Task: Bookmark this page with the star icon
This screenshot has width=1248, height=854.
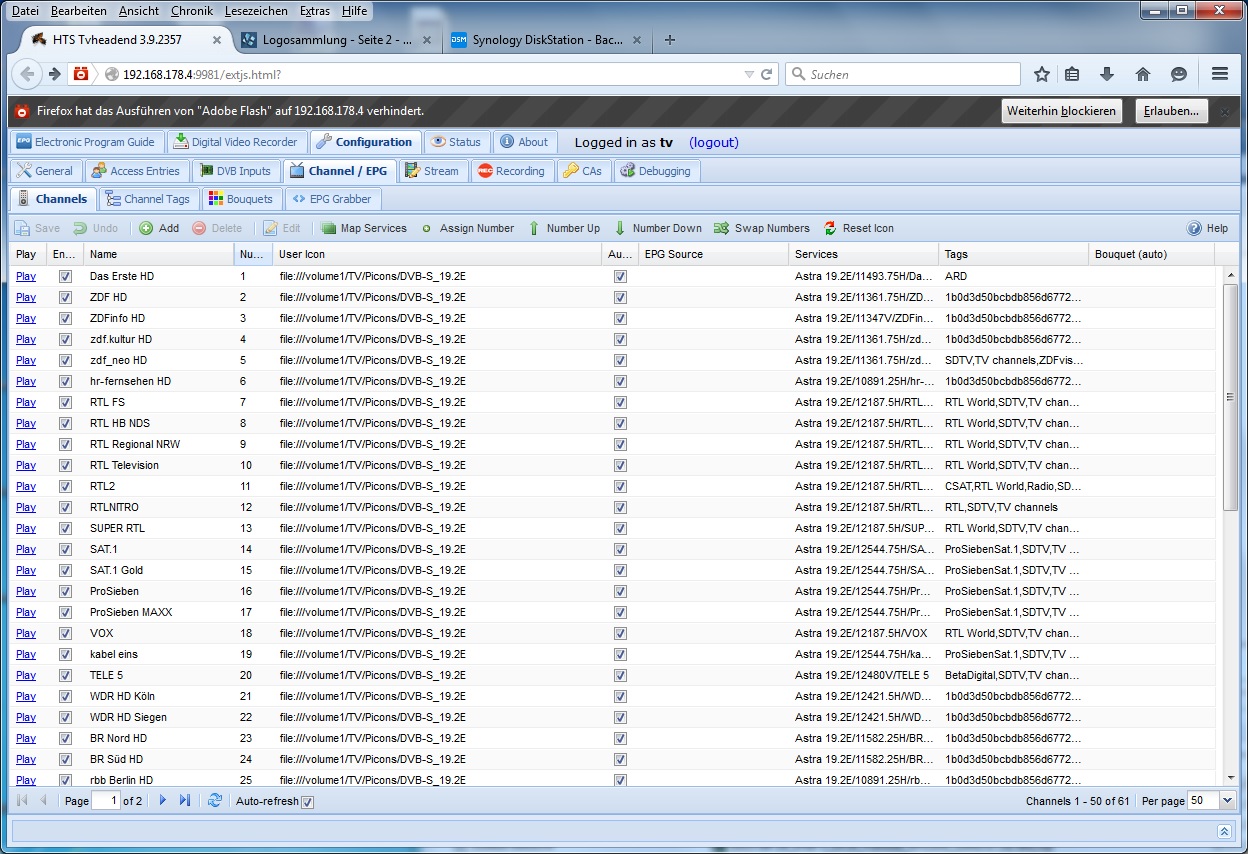Action: point(1042,74)
